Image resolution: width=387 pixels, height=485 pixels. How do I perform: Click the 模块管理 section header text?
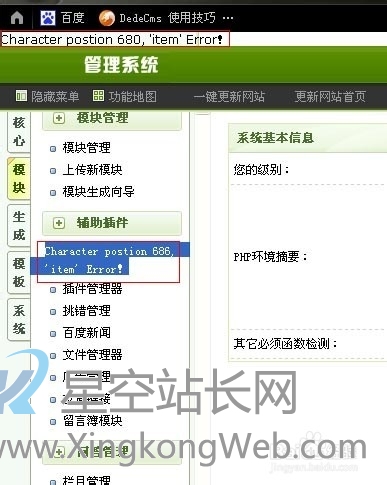(102, 118)
